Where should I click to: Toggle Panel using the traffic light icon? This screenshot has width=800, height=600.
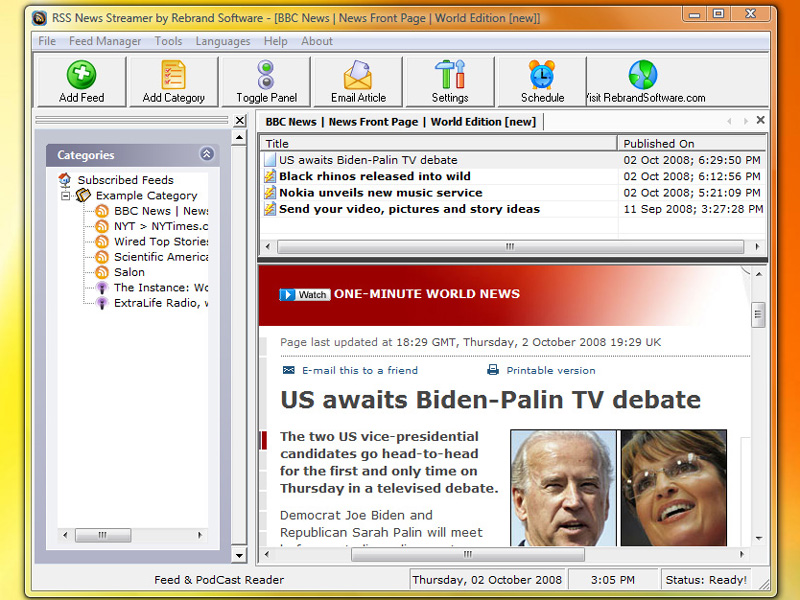coord(266,74)
